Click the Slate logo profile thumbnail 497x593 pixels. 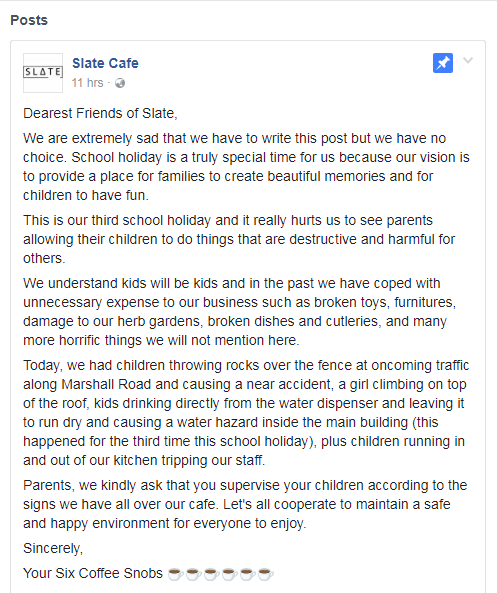[43, 73]
